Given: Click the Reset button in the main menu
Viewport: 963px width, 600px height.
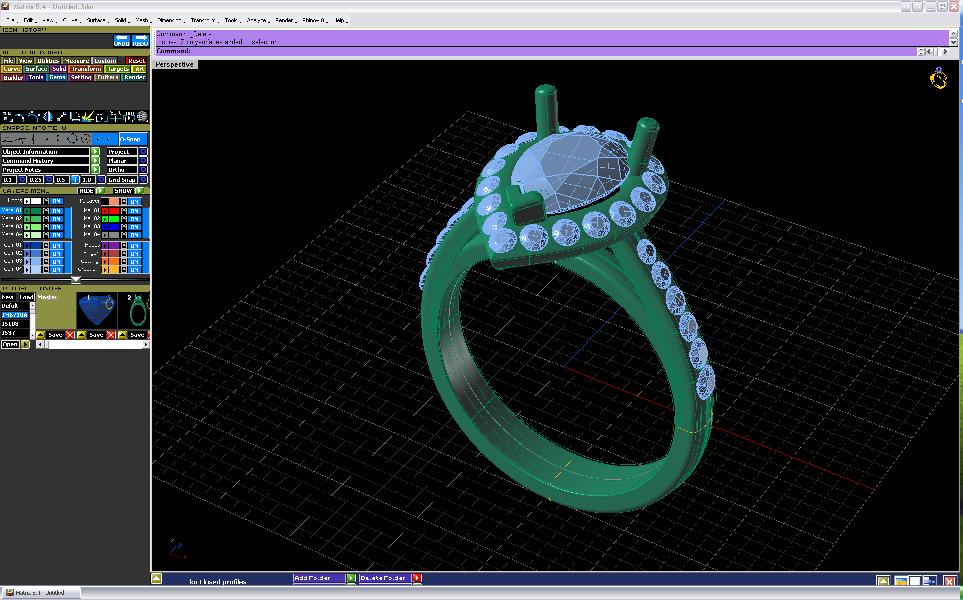Looking at the screenshot, I should [136, 61].
